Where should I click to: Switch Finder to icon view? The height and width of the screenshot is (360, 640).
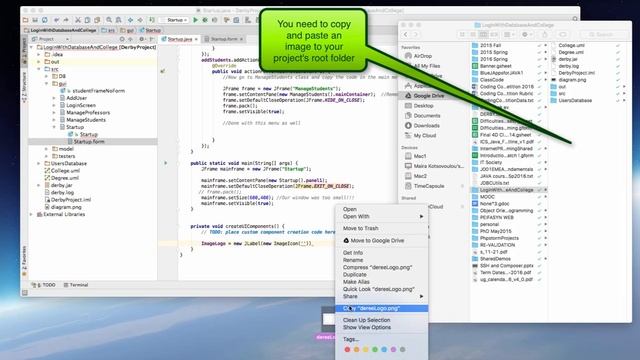point(462,35)
